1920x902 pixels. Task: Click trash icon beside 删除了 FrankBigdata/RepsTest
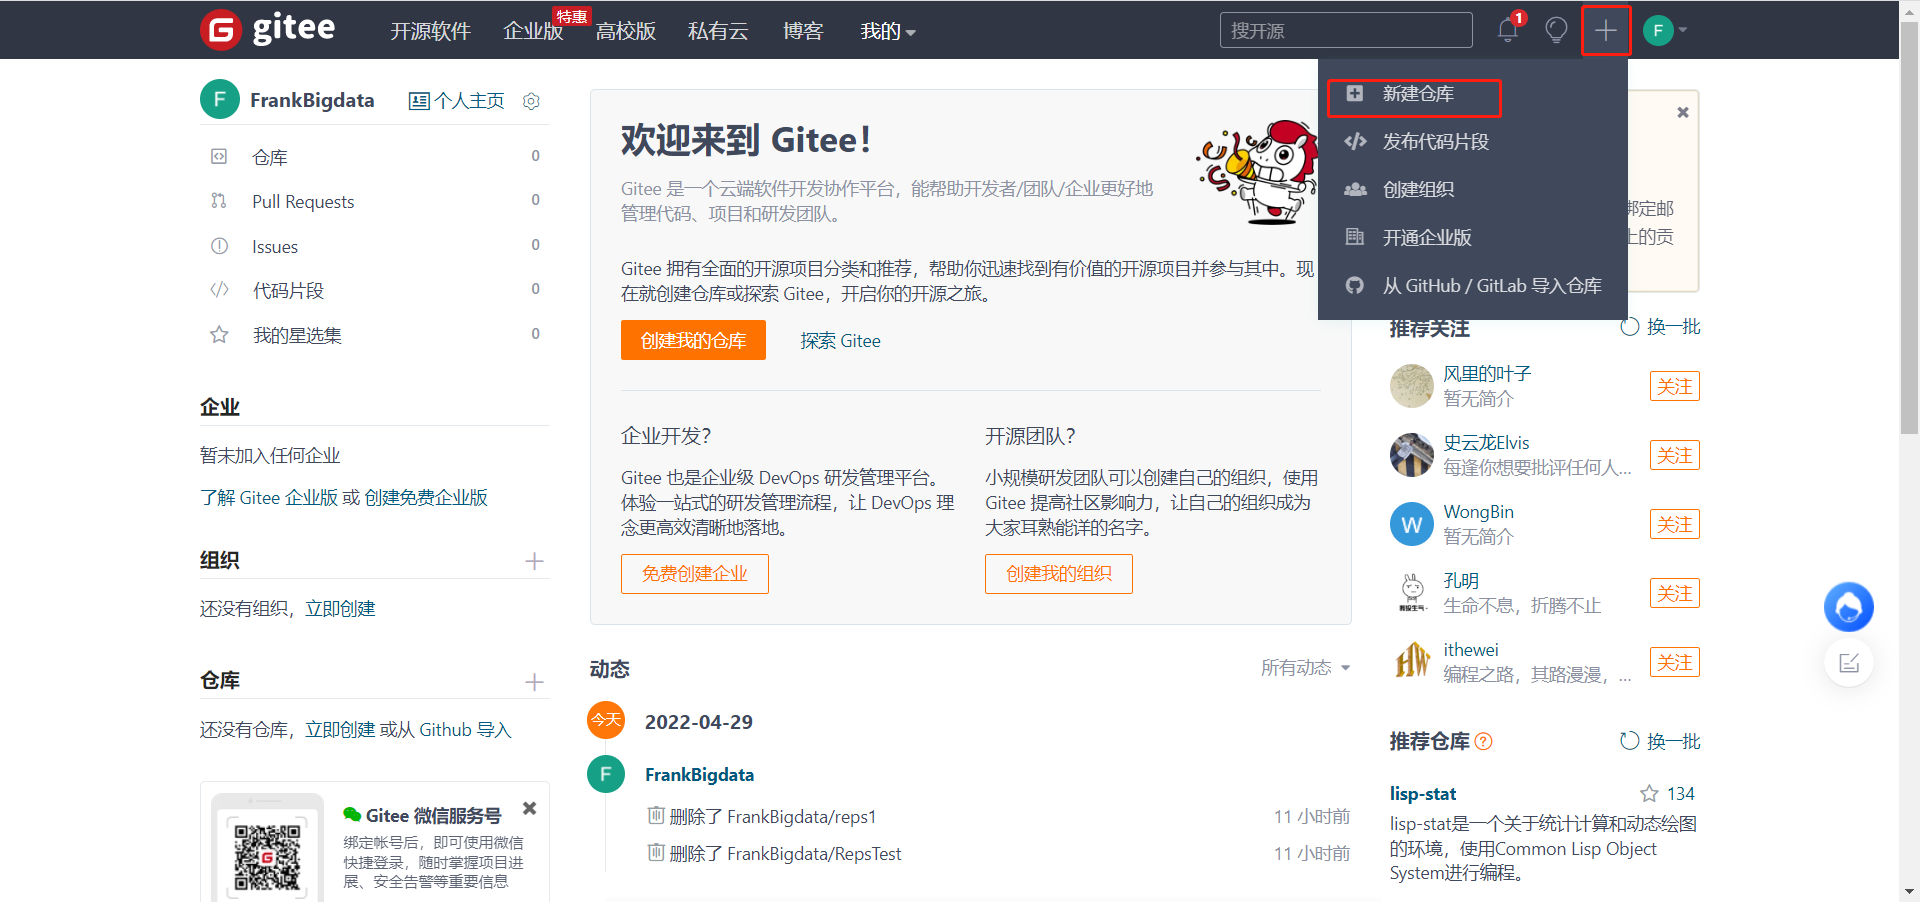pos(656,852)
